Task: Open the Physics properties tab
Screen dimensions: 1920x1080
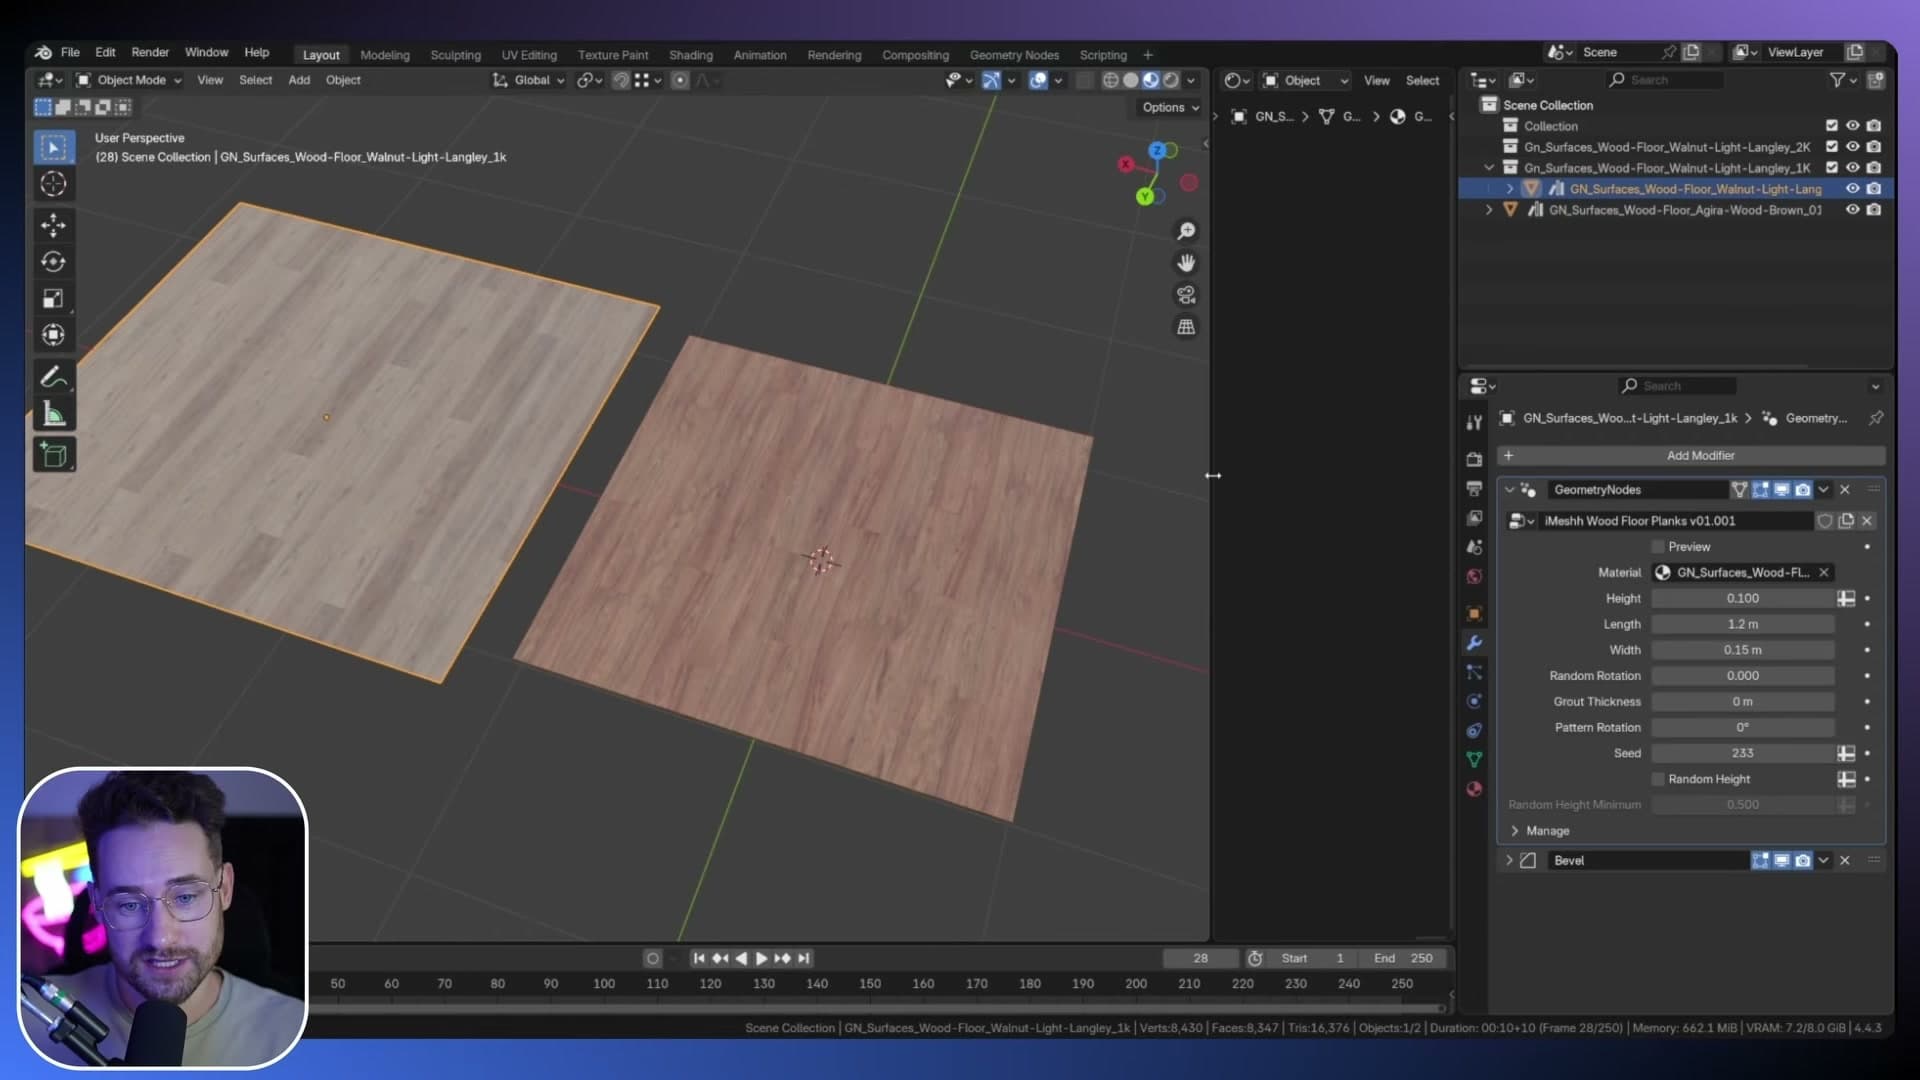Action: point(1474,702)
